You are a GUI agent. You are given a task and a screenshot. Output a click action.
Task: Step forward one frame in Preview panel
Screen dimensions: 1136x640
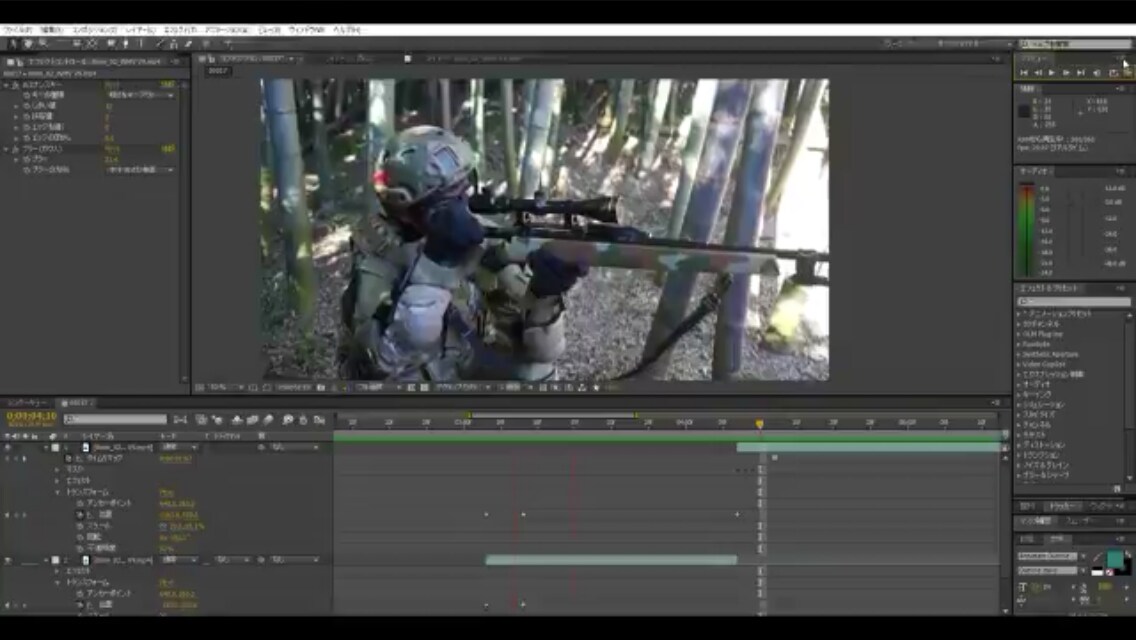tap(1066, 72)
